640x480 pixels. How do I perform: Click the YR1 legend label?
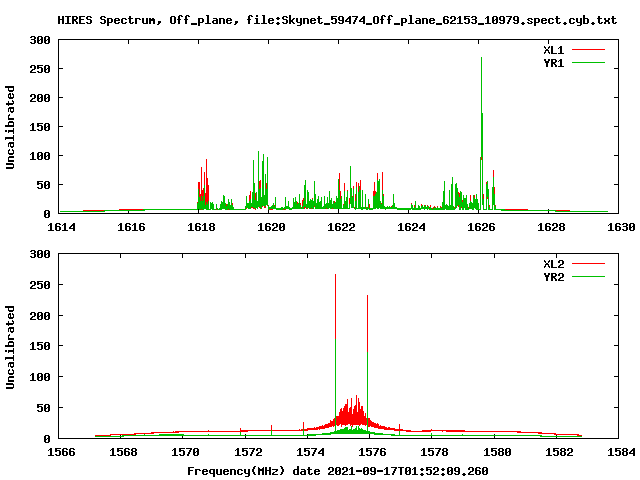553,63
